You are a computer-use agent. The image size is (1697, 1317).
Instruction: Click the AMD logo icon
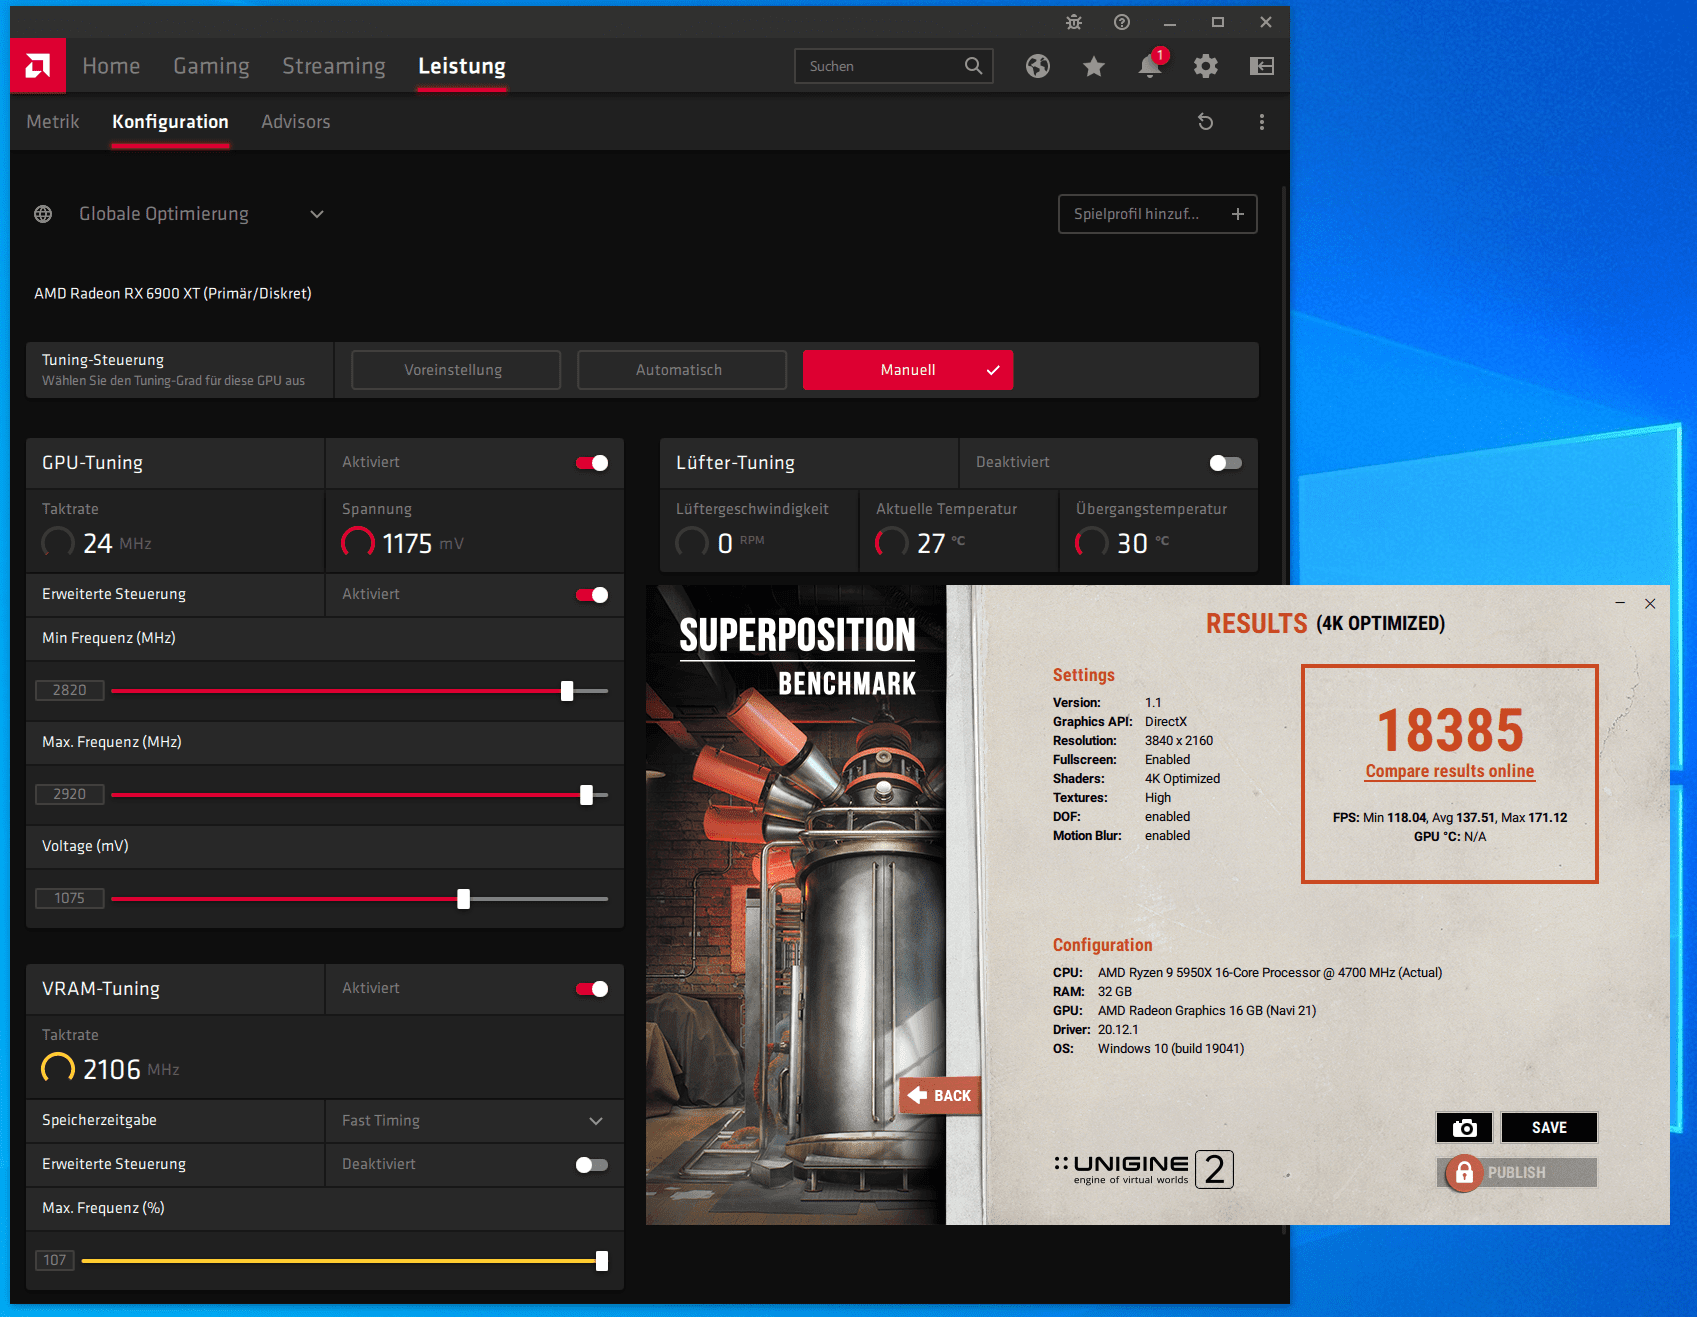38,66
